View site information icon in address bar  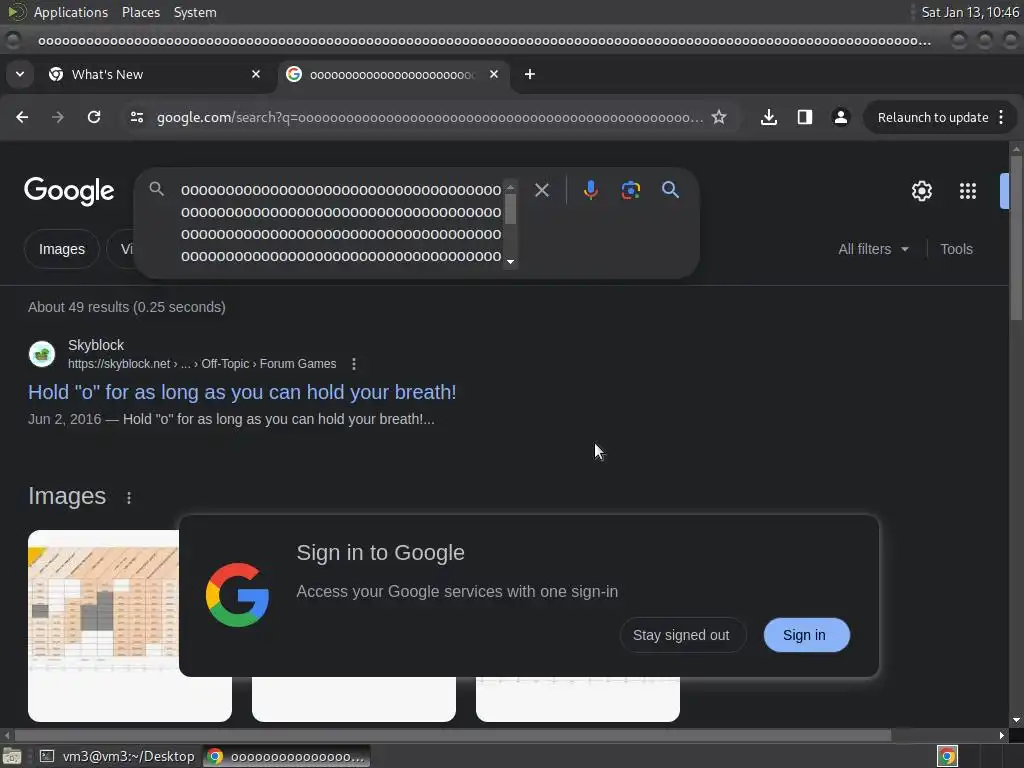click(137, 118)
